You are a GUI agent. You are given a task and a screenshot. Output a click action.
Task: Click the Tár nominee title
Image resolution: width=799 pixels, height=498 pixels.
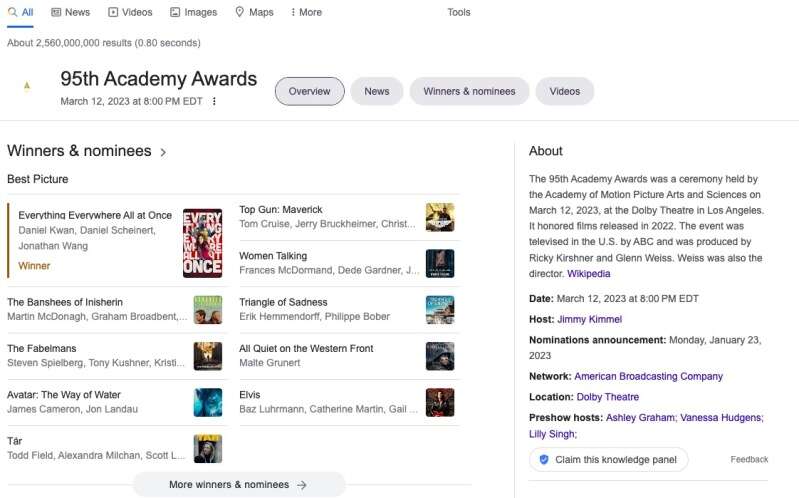click(x=15, y=441)
